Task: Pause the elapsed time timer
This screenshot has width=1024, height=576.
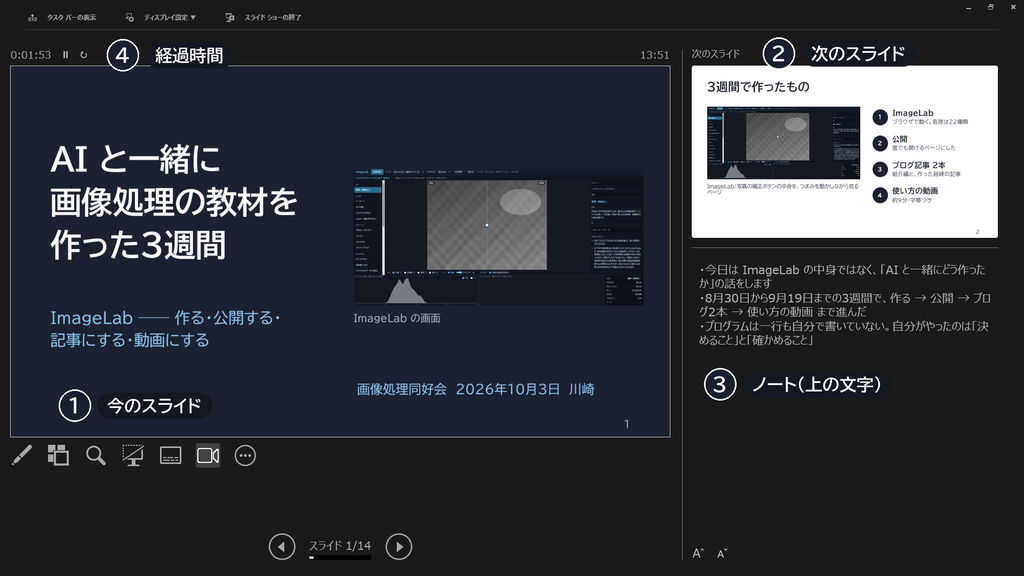Action: (65, 55)
